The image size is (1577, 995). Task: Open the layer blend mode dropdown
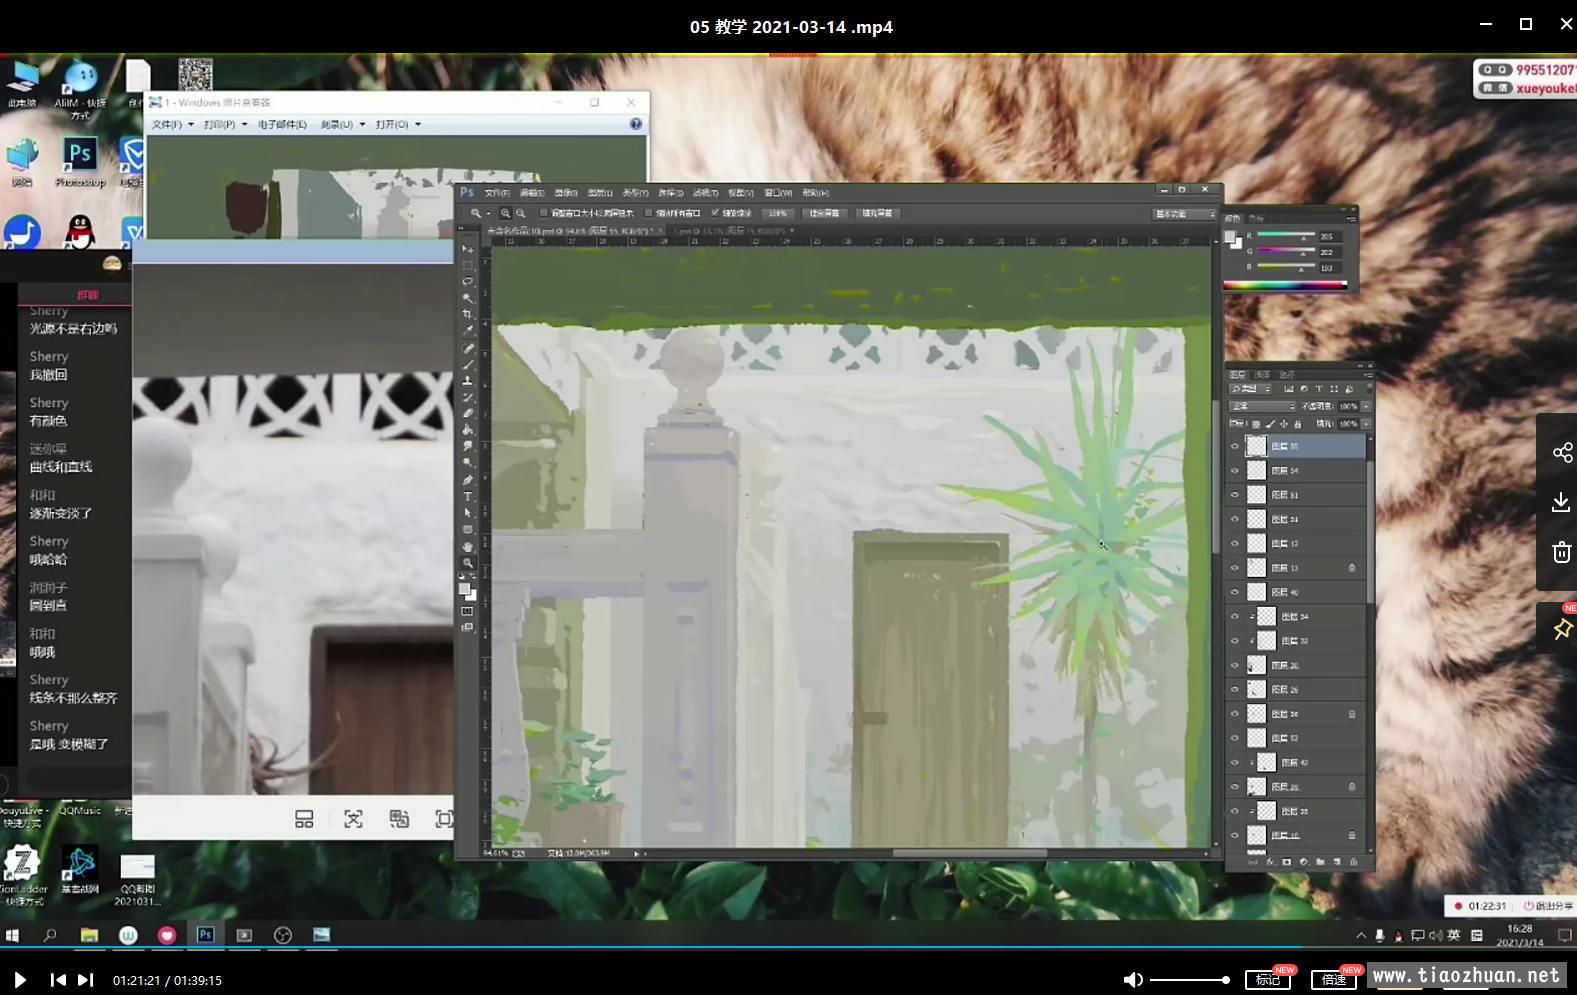click(x=1262, y=406)
